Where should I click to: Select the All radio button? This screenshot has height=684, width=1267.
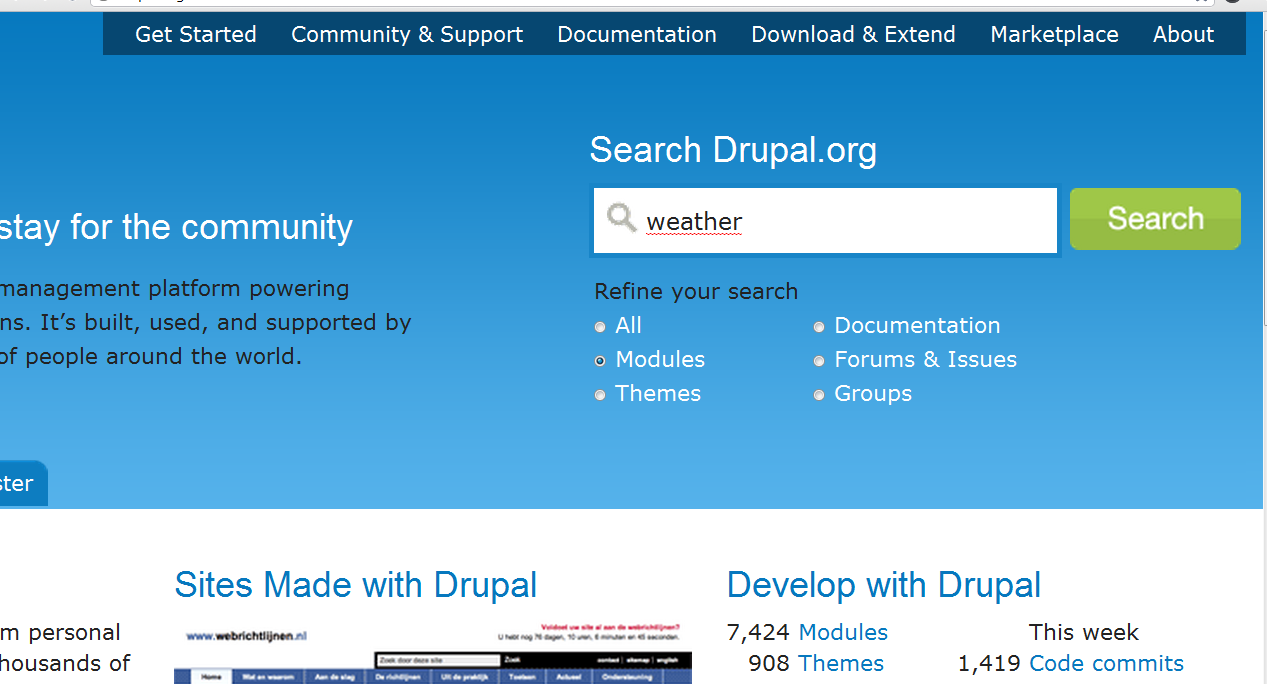coord(600,327)
